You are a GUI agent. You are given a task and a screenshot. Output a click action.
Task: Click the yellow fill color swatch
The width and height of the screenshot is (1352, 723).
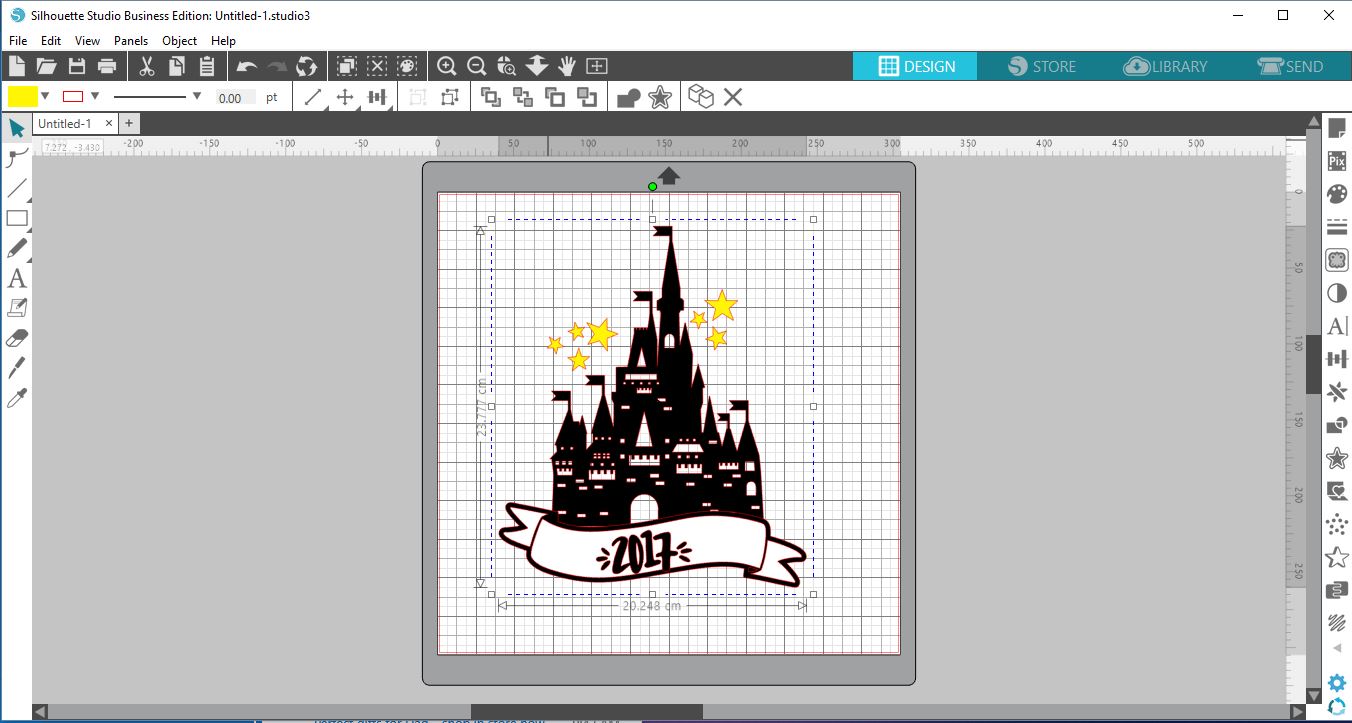tap(22, 97)
